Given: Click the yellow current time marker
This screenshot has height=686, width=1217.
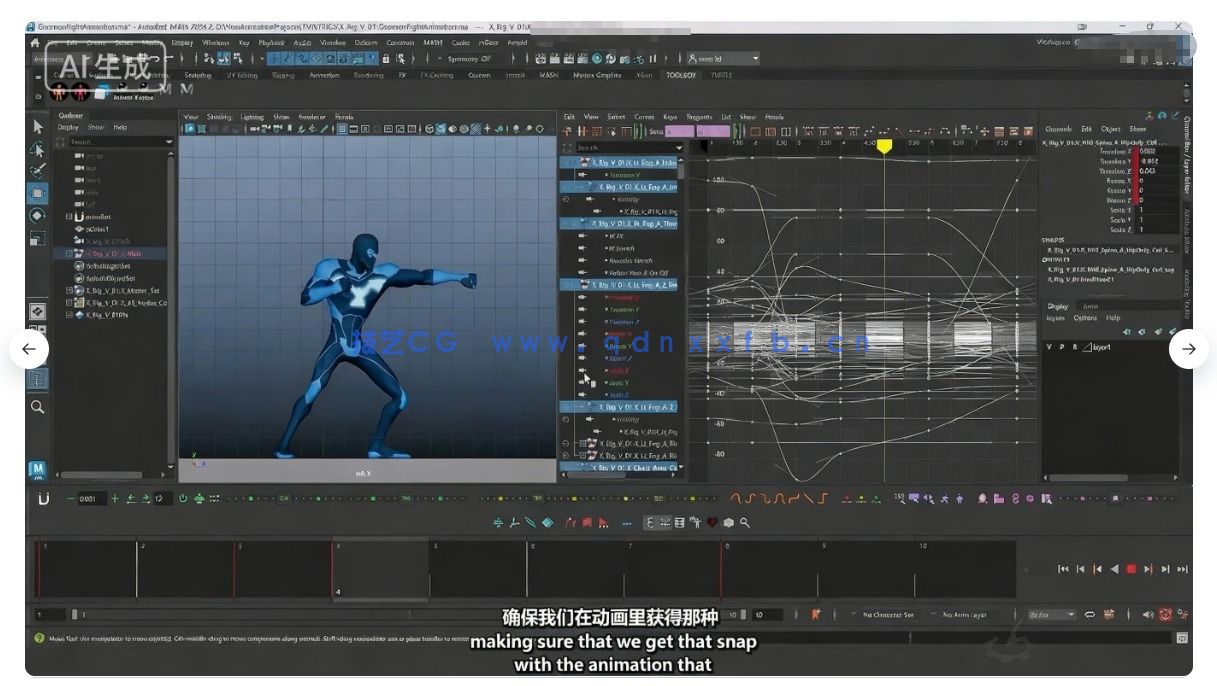Looking at the screenshot, I should [884, 146].
